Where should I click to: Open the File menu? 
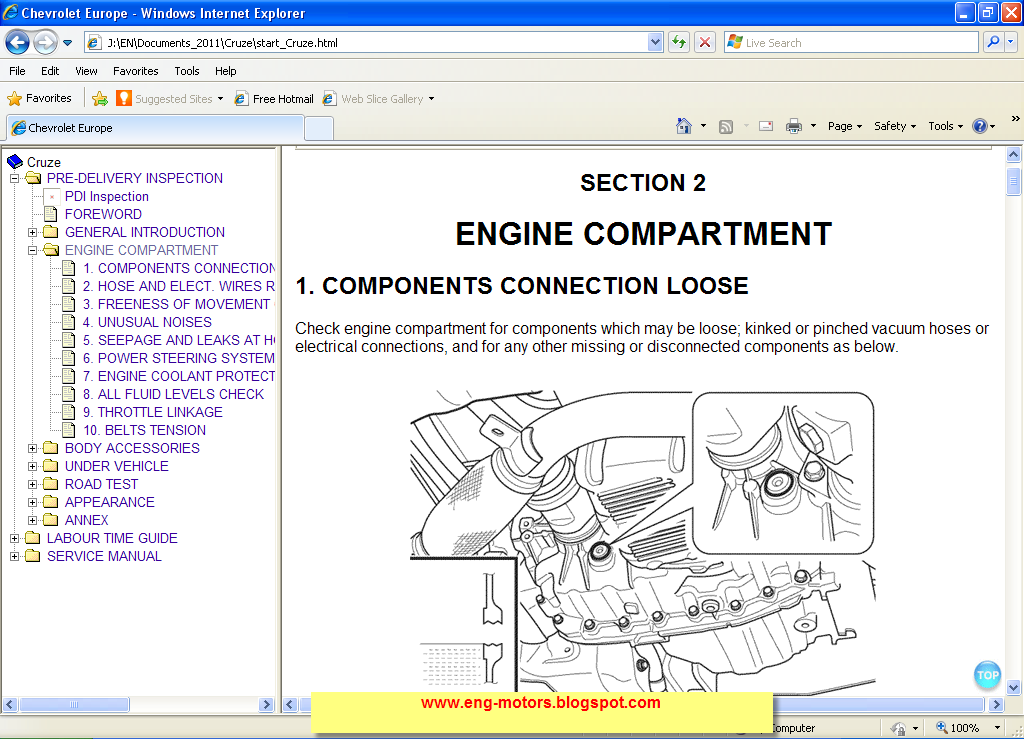(17, 71)
